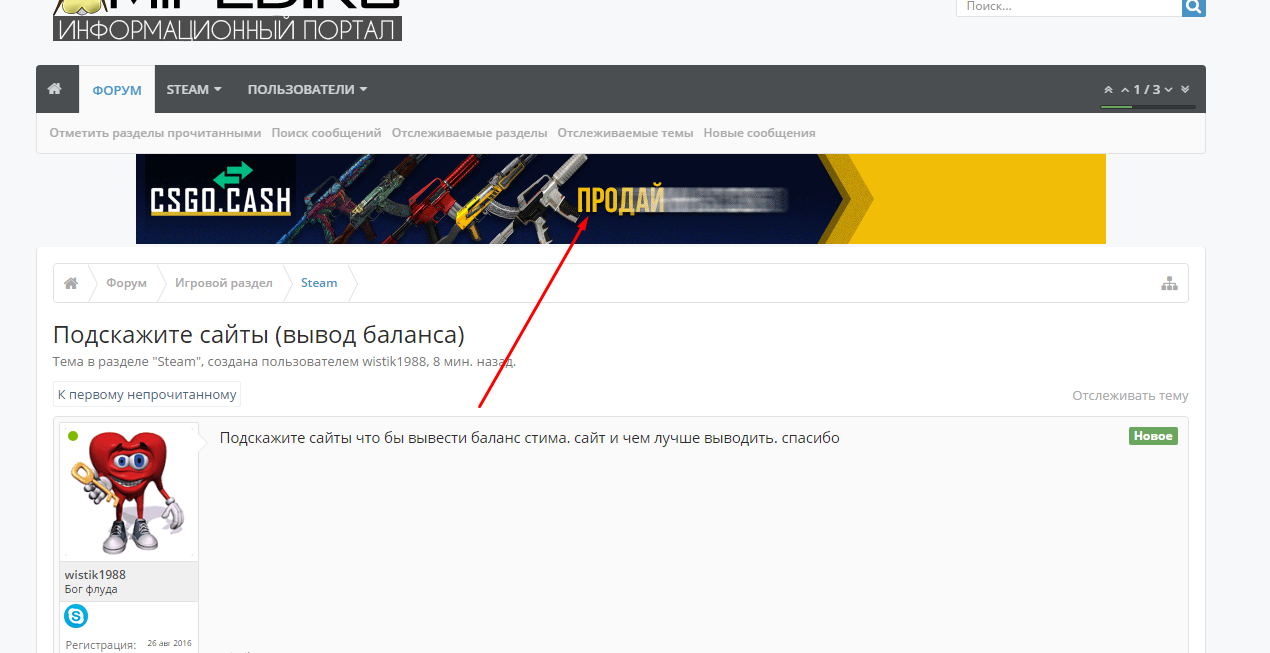Click the 1 / 3 post counter
This screenshot has height=653, width=1270.
1147,90
